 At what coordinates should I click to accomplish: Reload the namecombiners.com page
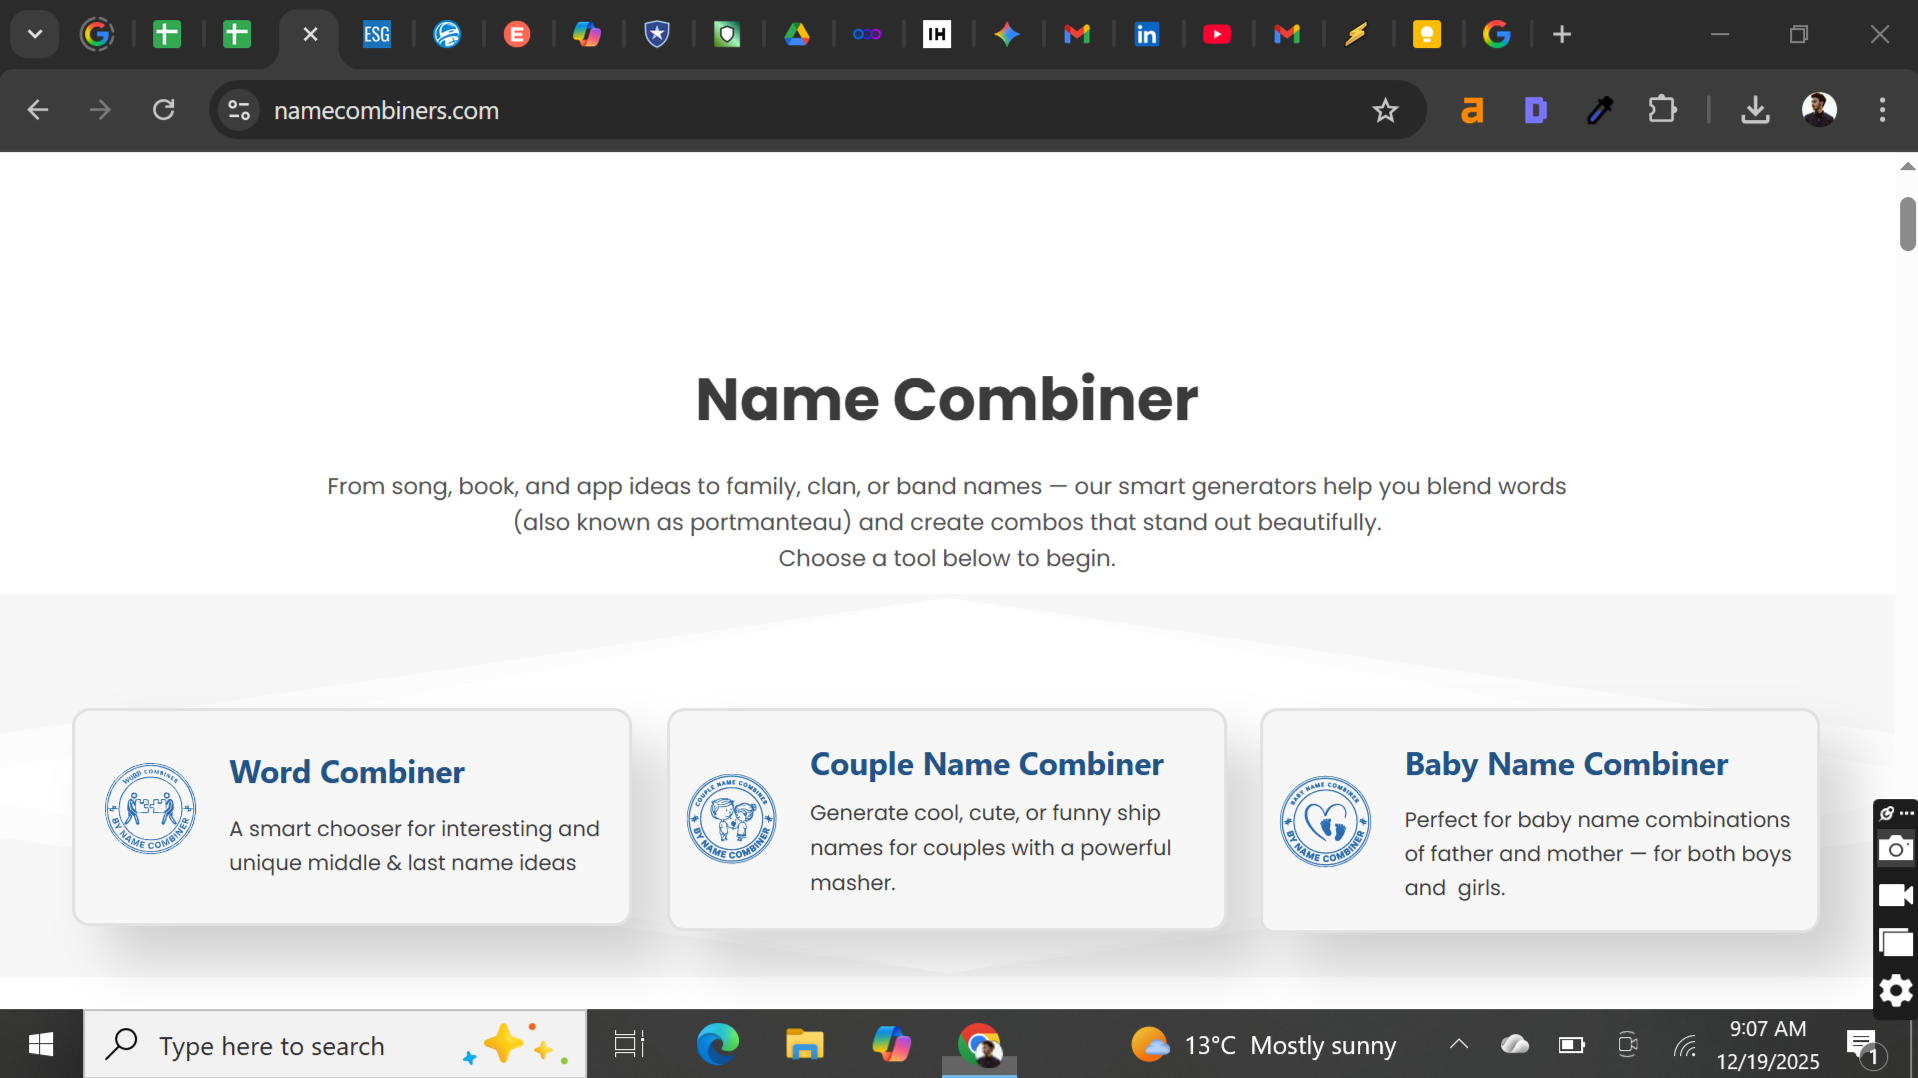click(163, 110)
